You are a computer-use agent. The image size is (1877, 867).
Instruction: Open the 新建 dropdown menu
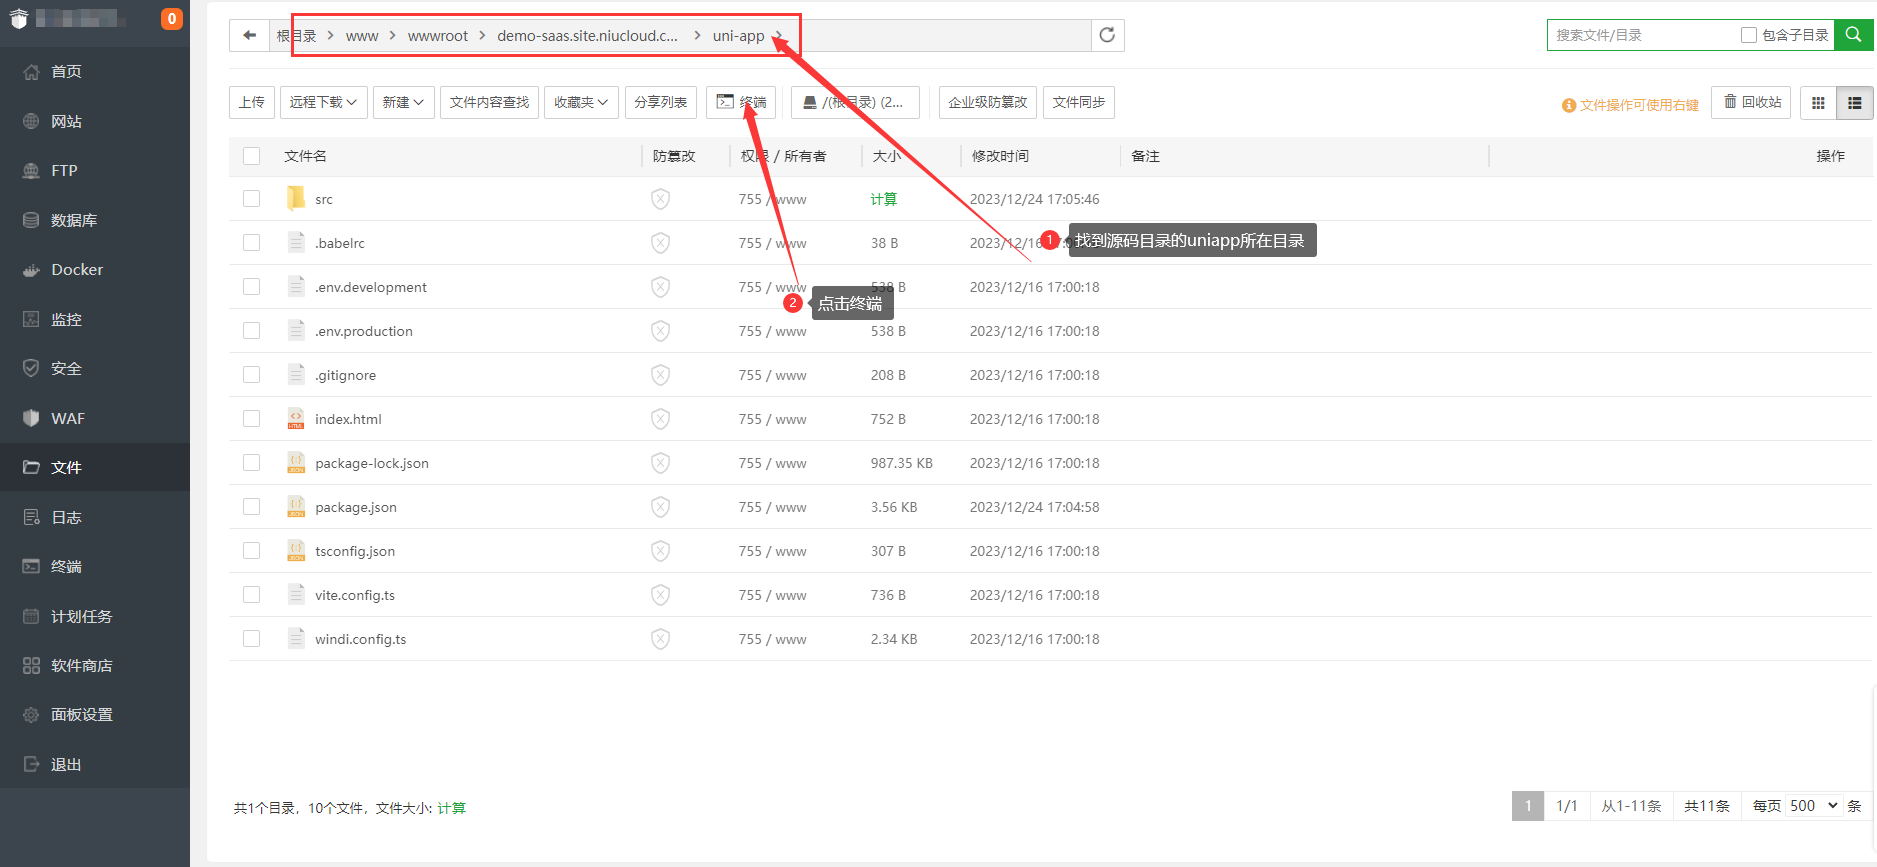(x=403, y=102)
